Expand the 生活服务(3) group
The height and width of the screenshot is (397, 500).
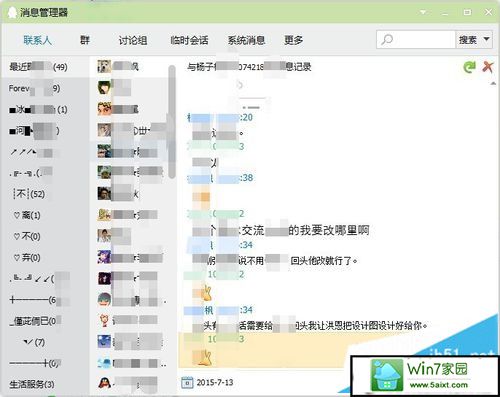[x=32, y=384]
